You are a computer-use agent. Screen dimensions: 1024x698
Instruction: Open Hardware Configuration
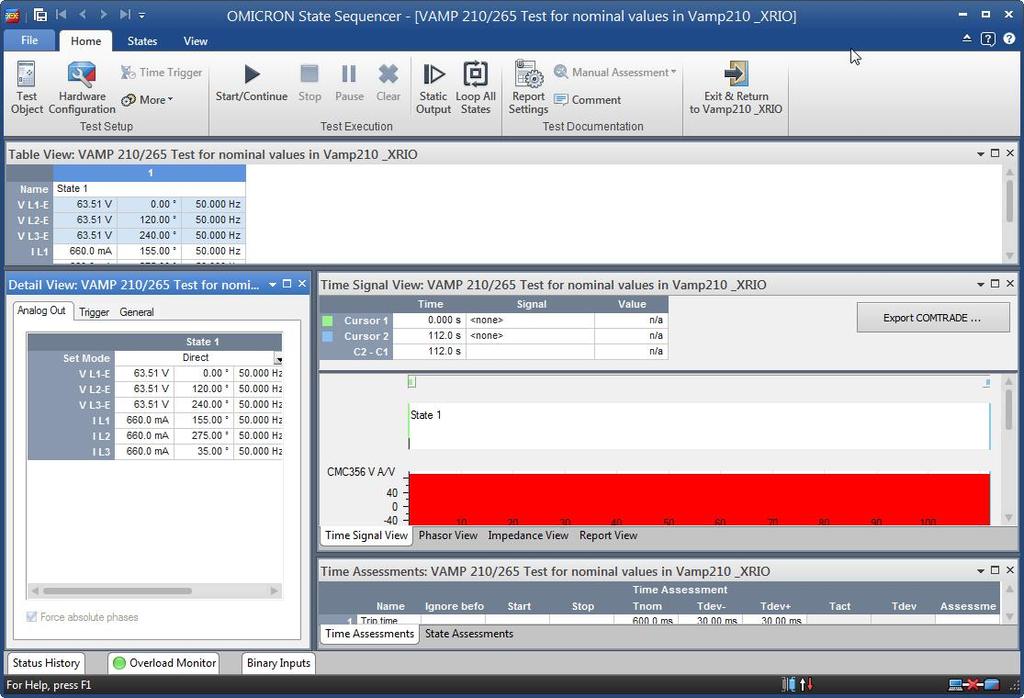(82, 88)
